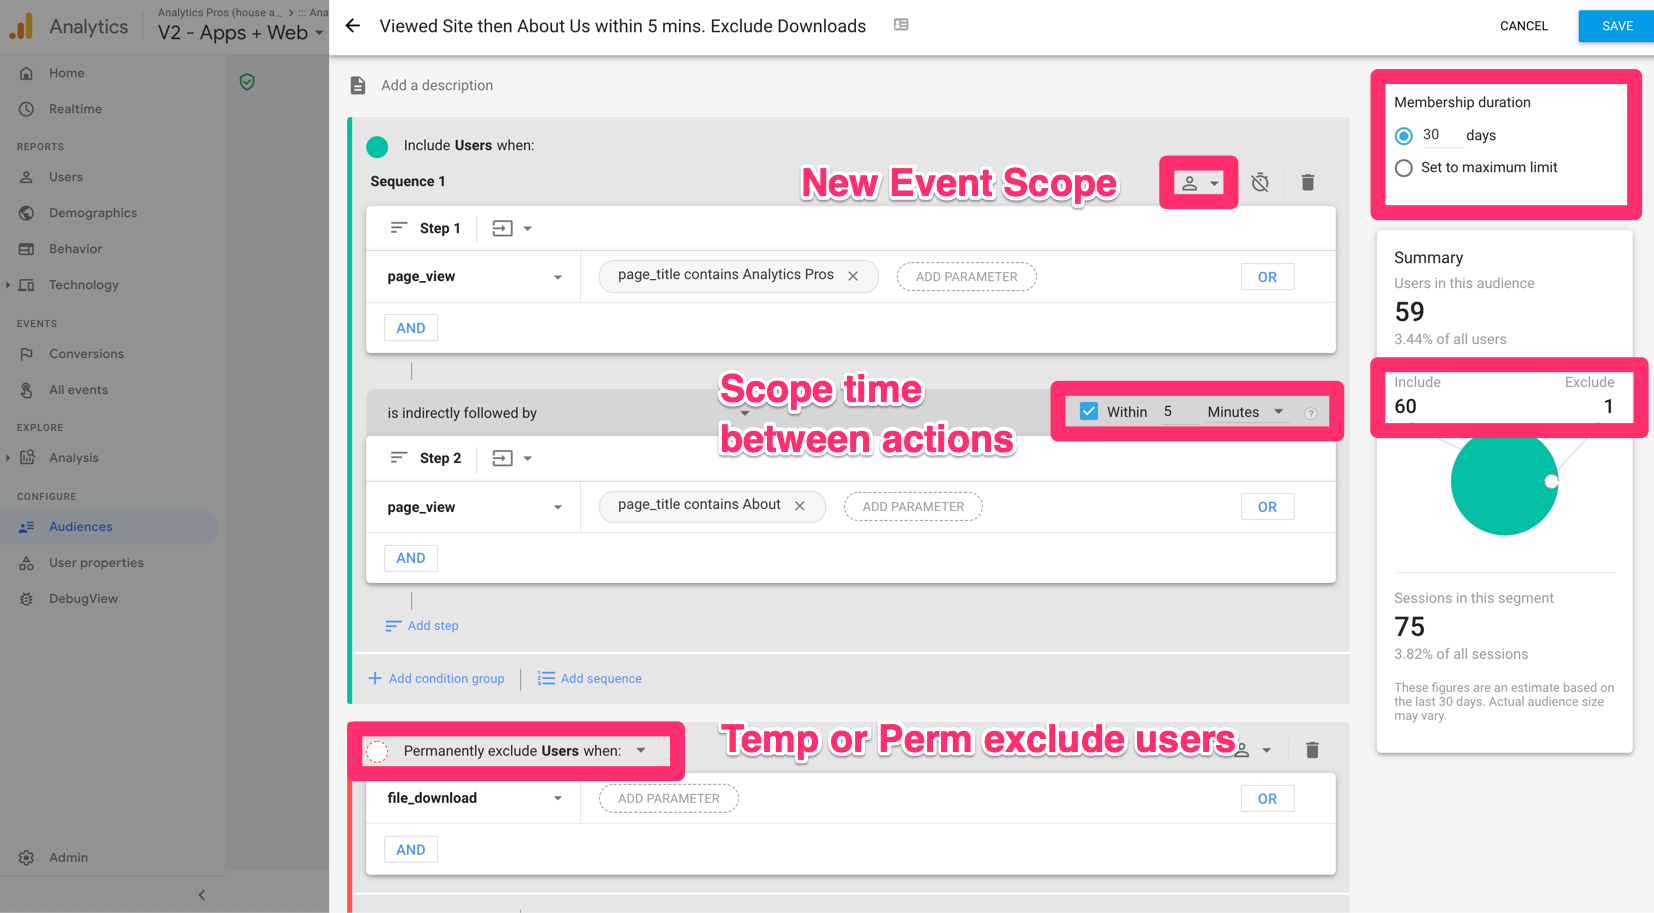
Task: Click the Google Analytics logo
Action: pyautogui.click(x=21, y=24)
